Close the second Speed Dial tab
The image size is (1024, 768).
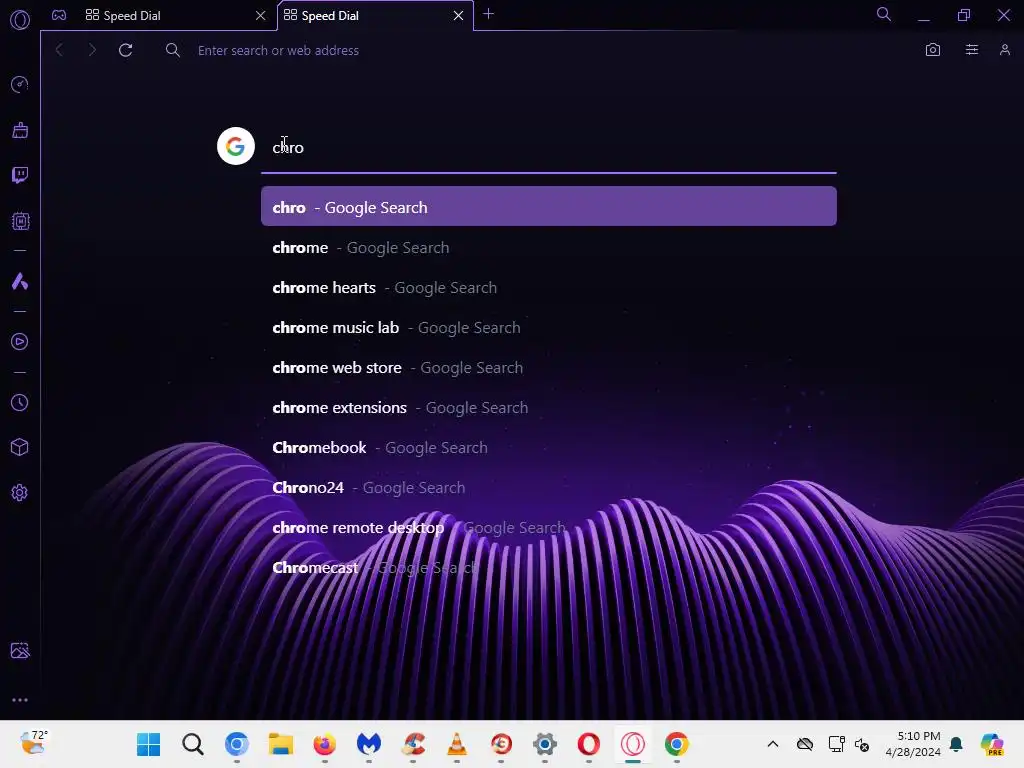pos(458,16)
